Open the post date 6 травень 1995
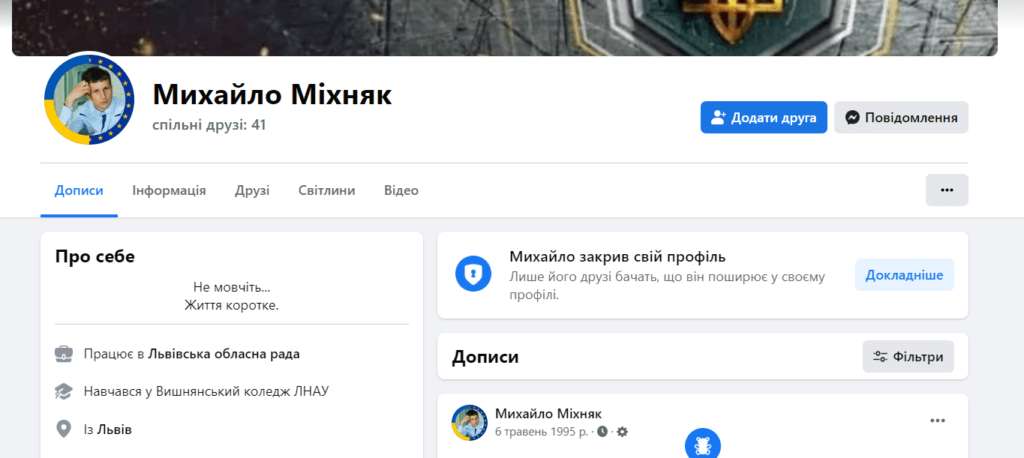This screenshot has width=1024, height=458. (x=541, y=432)
